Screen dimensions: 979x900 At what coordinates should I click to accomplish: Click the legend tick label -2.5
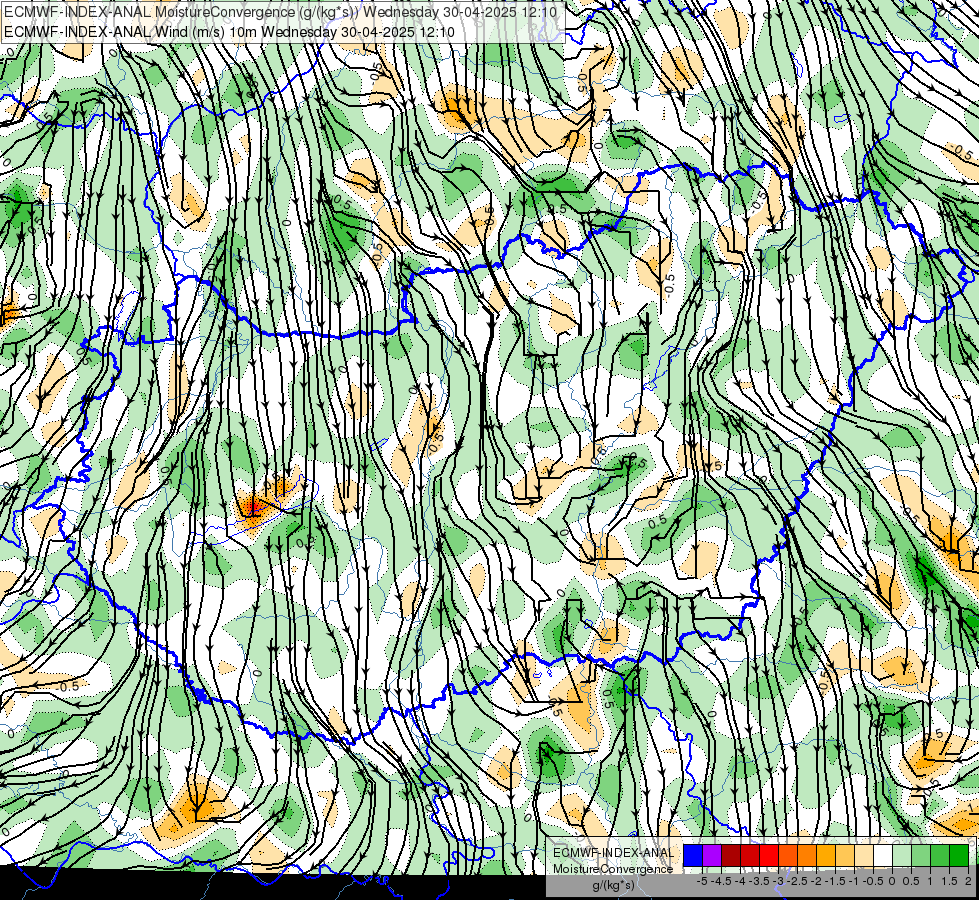pos(797,881)
